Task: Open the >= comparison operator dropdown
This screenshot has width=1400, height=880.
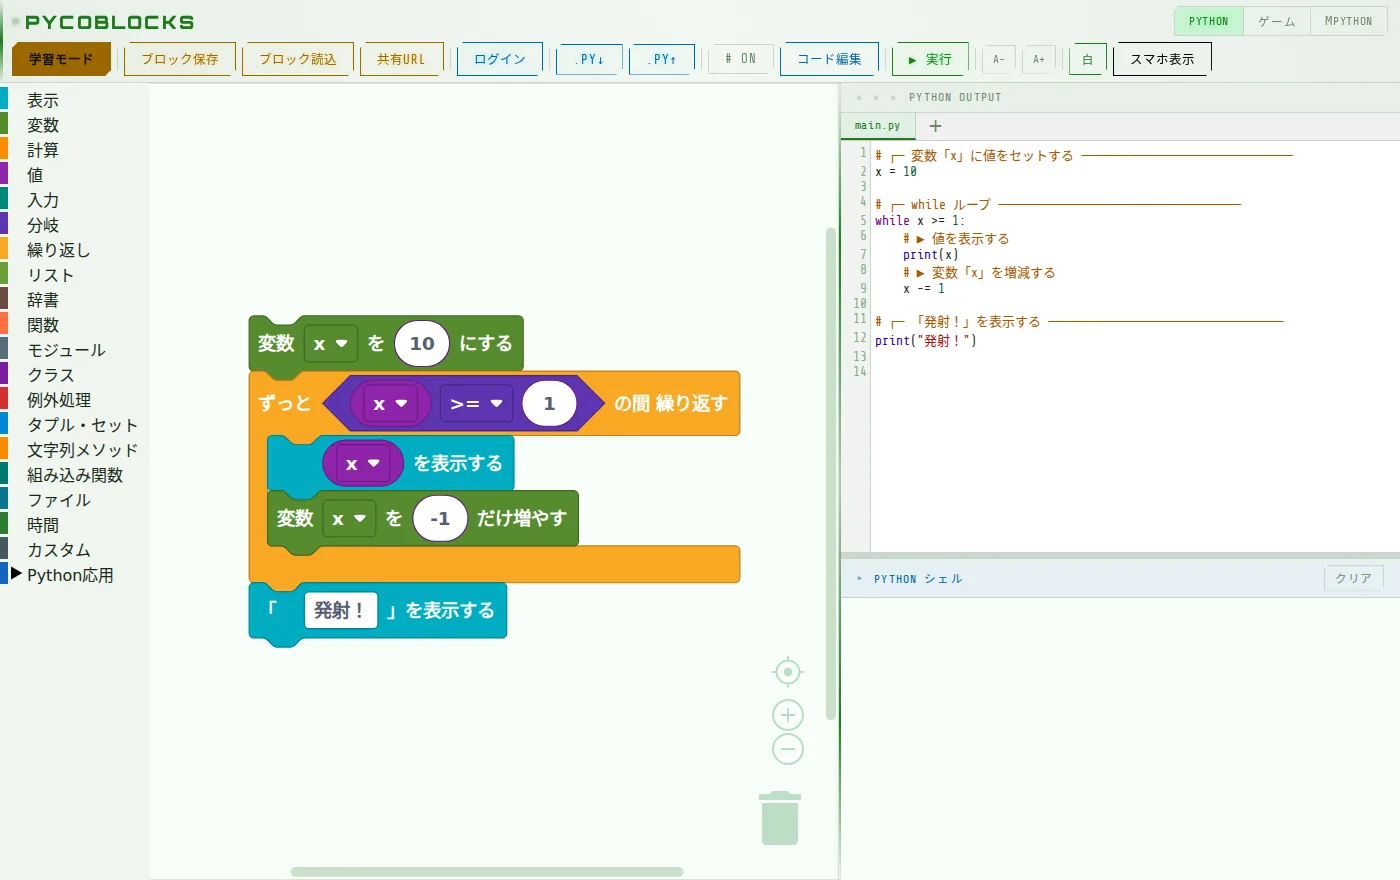Action: coord(476,404)
